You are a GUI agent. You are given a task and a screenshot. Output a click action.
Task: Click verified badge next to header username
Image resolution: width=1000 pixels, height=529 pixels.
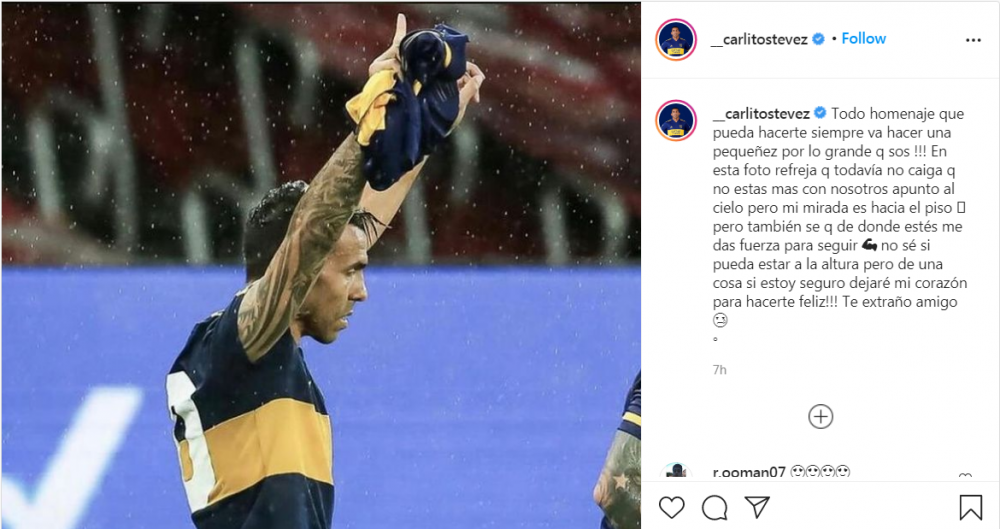coord(818,39)
